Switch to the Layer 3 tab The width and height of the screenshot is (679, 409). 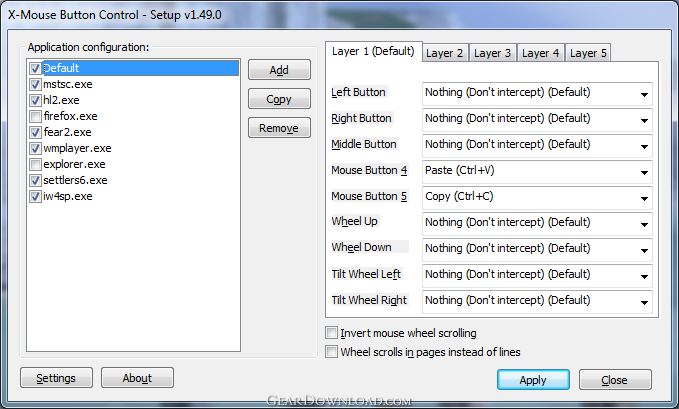tap(493, 53)
